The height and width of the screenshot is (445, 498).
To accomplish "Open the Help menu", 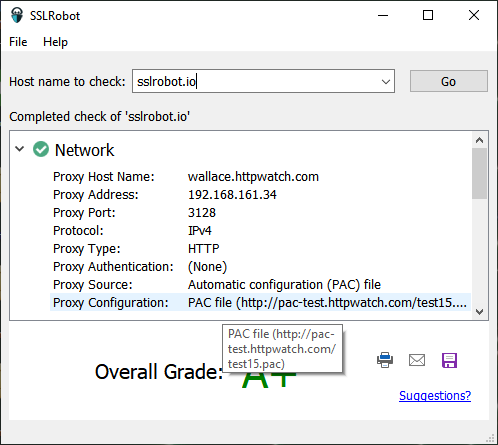I will pos(55,42).
